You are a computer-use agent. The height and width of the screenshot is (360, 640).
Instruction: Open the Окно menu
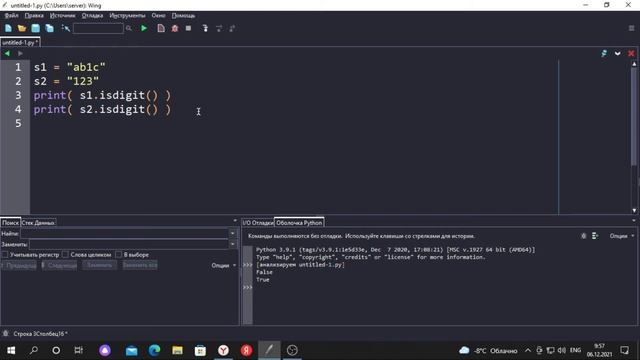point(158,16)
